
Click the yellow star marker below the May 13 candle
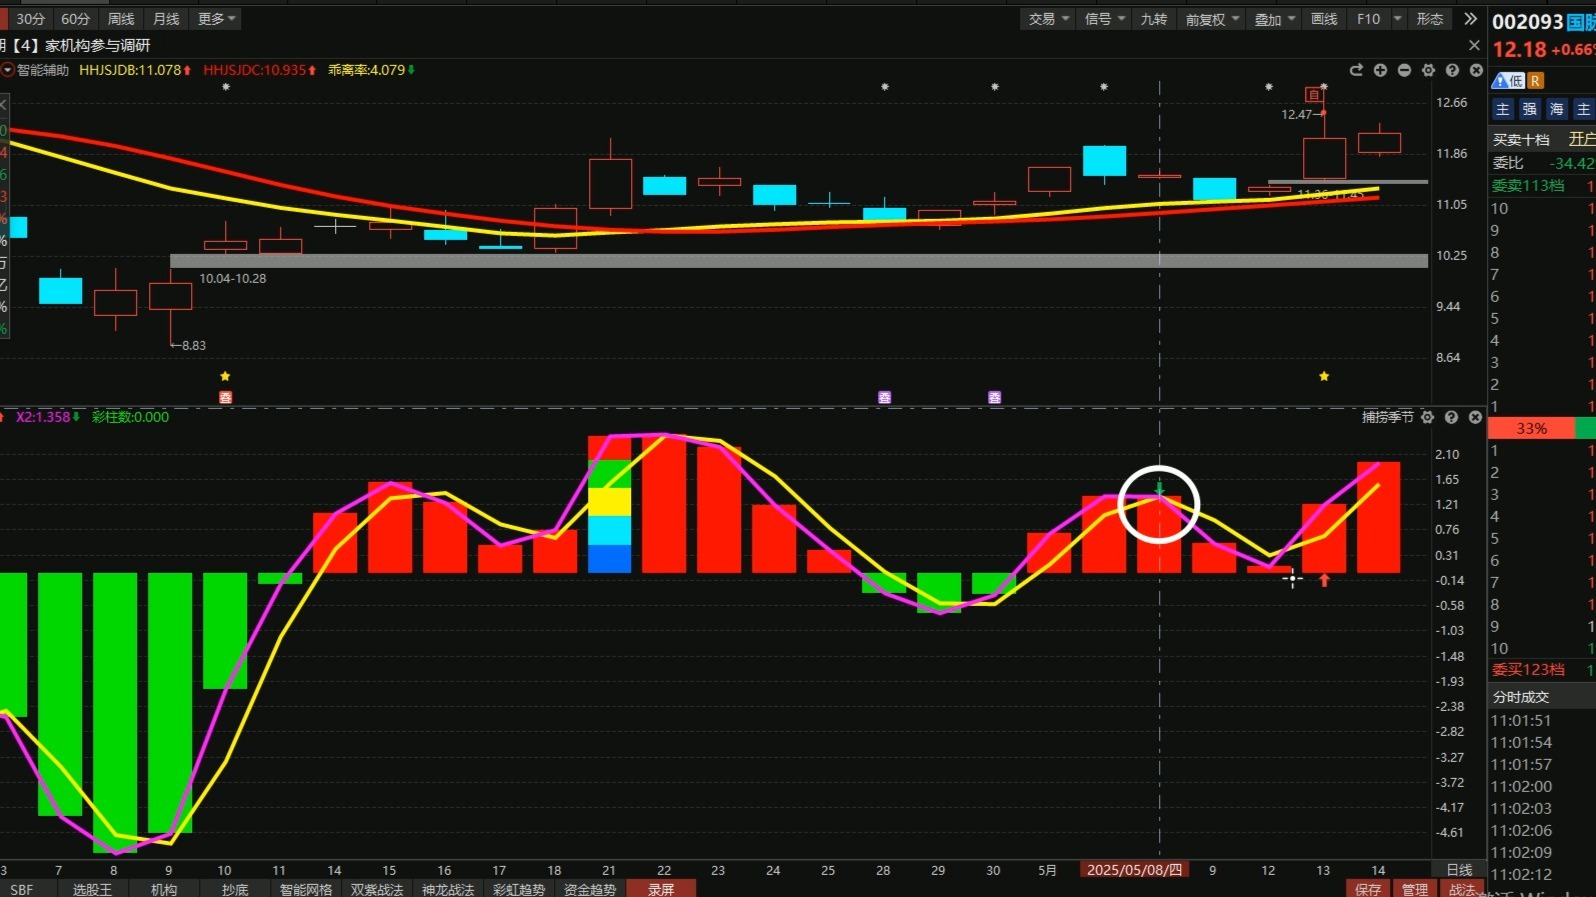tap(1324, 376)
